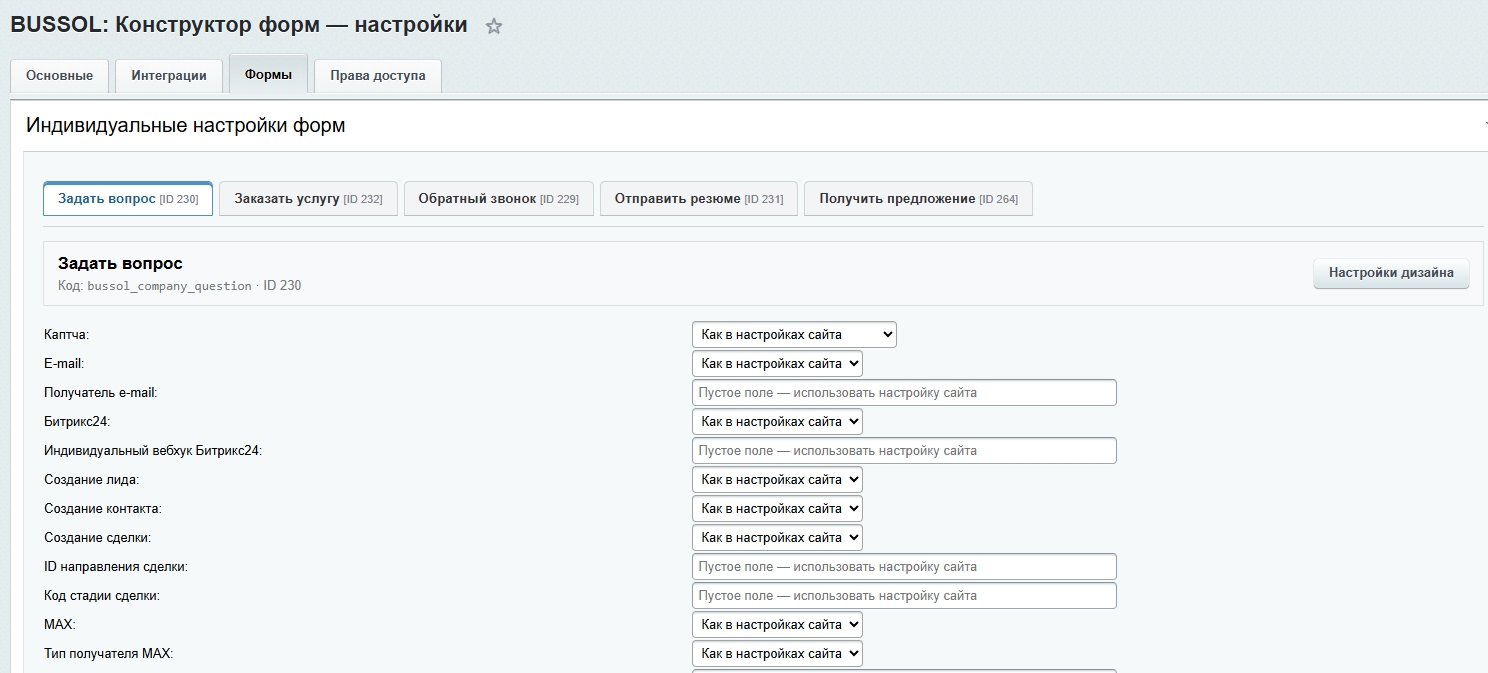Open the Интеграции tab
The height and width of the screenshot is (673, 1488).
pos(169,75)
